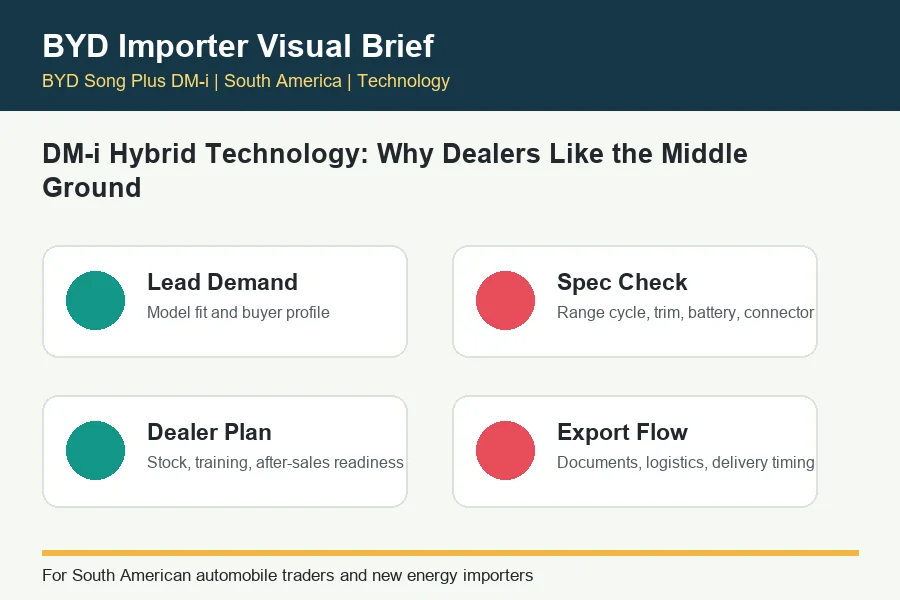Click 'Documents, logistics, delivery timing' text
Screen dimensions: 900x600
(686, 462)
